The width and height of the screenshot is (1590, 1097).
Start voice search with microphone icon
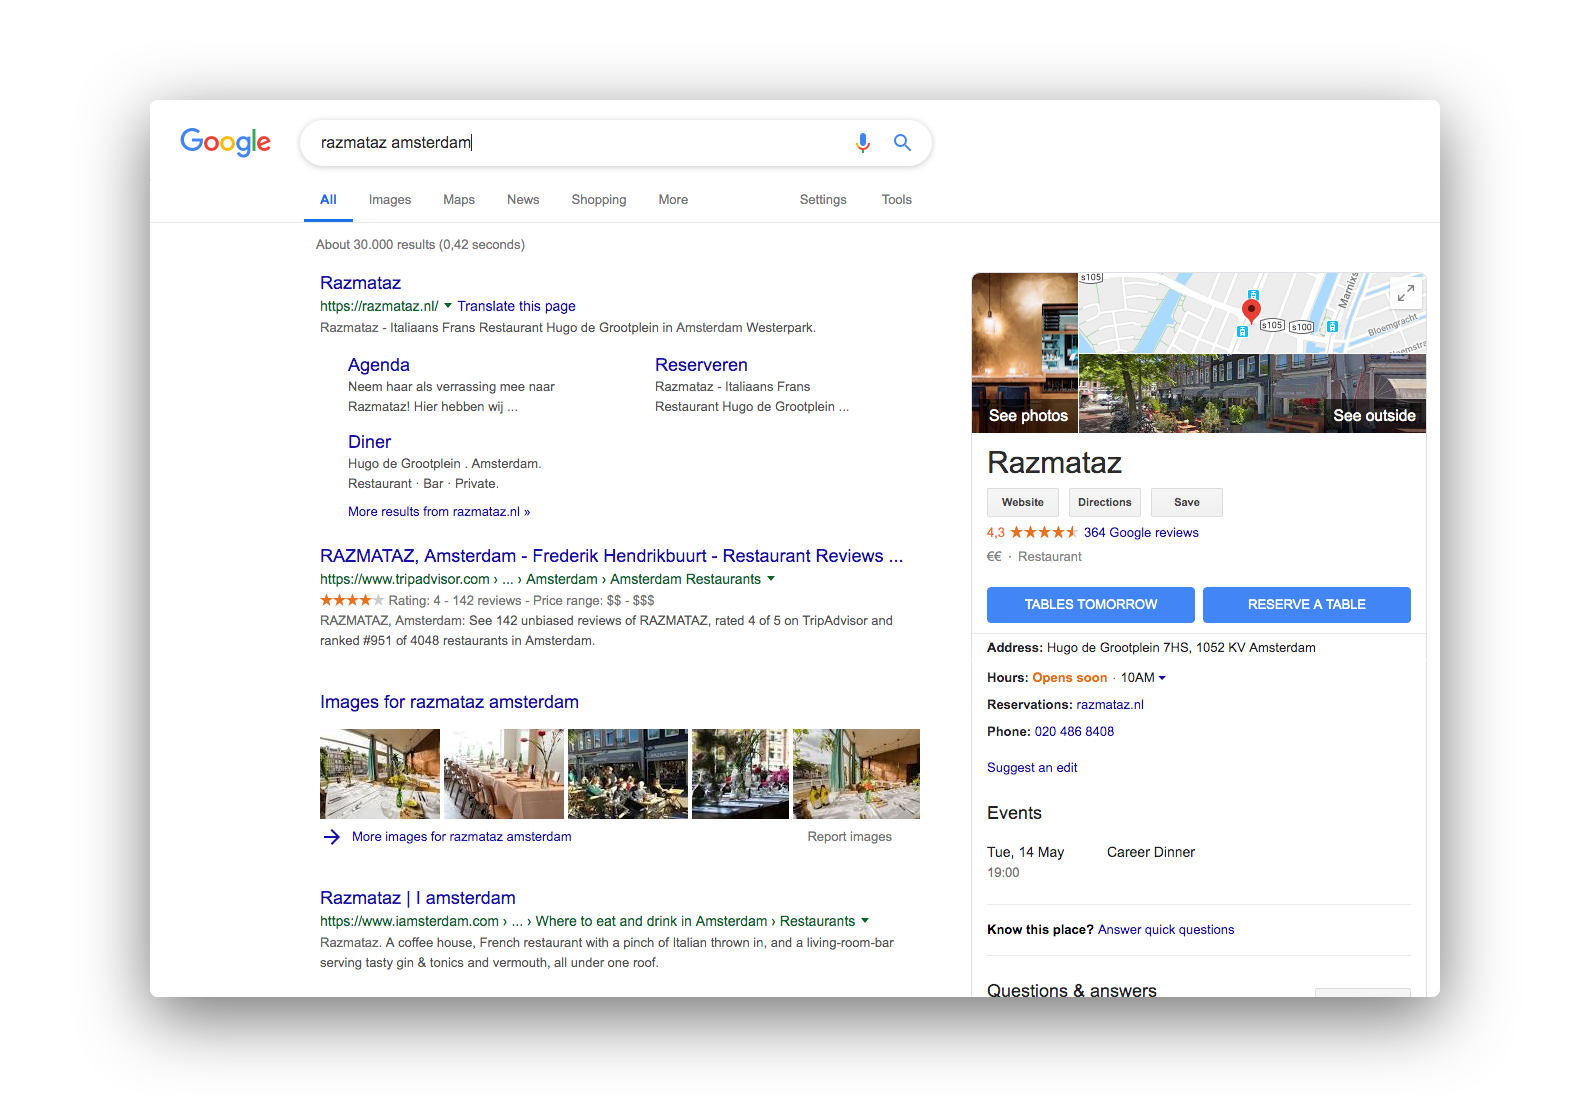click(x=862, y=143)
